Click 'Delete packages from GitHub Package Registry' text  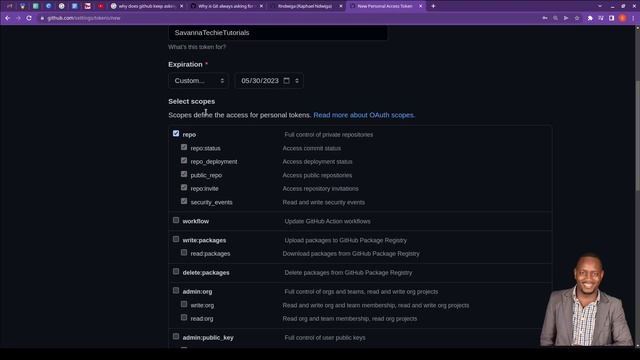[348, 272]
